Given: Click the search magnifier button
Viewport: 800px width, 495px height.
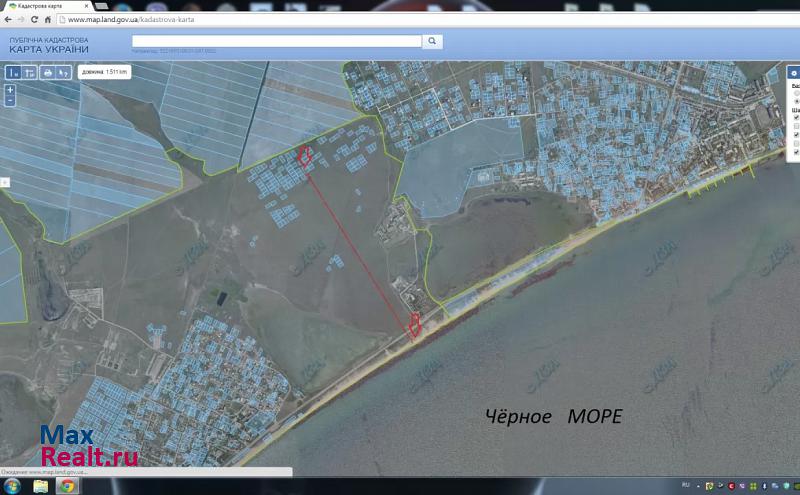Looking at the screenshot, I should [x=433, y=41].
